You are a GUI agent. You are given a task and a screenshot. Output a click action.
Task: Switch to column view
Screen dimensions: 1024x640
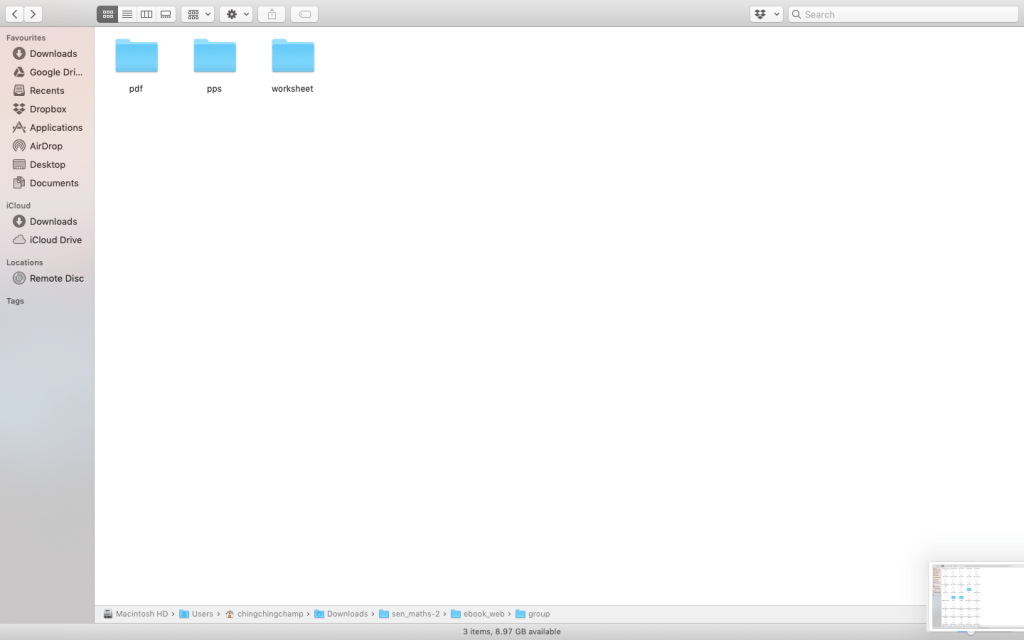coord(146,14)
